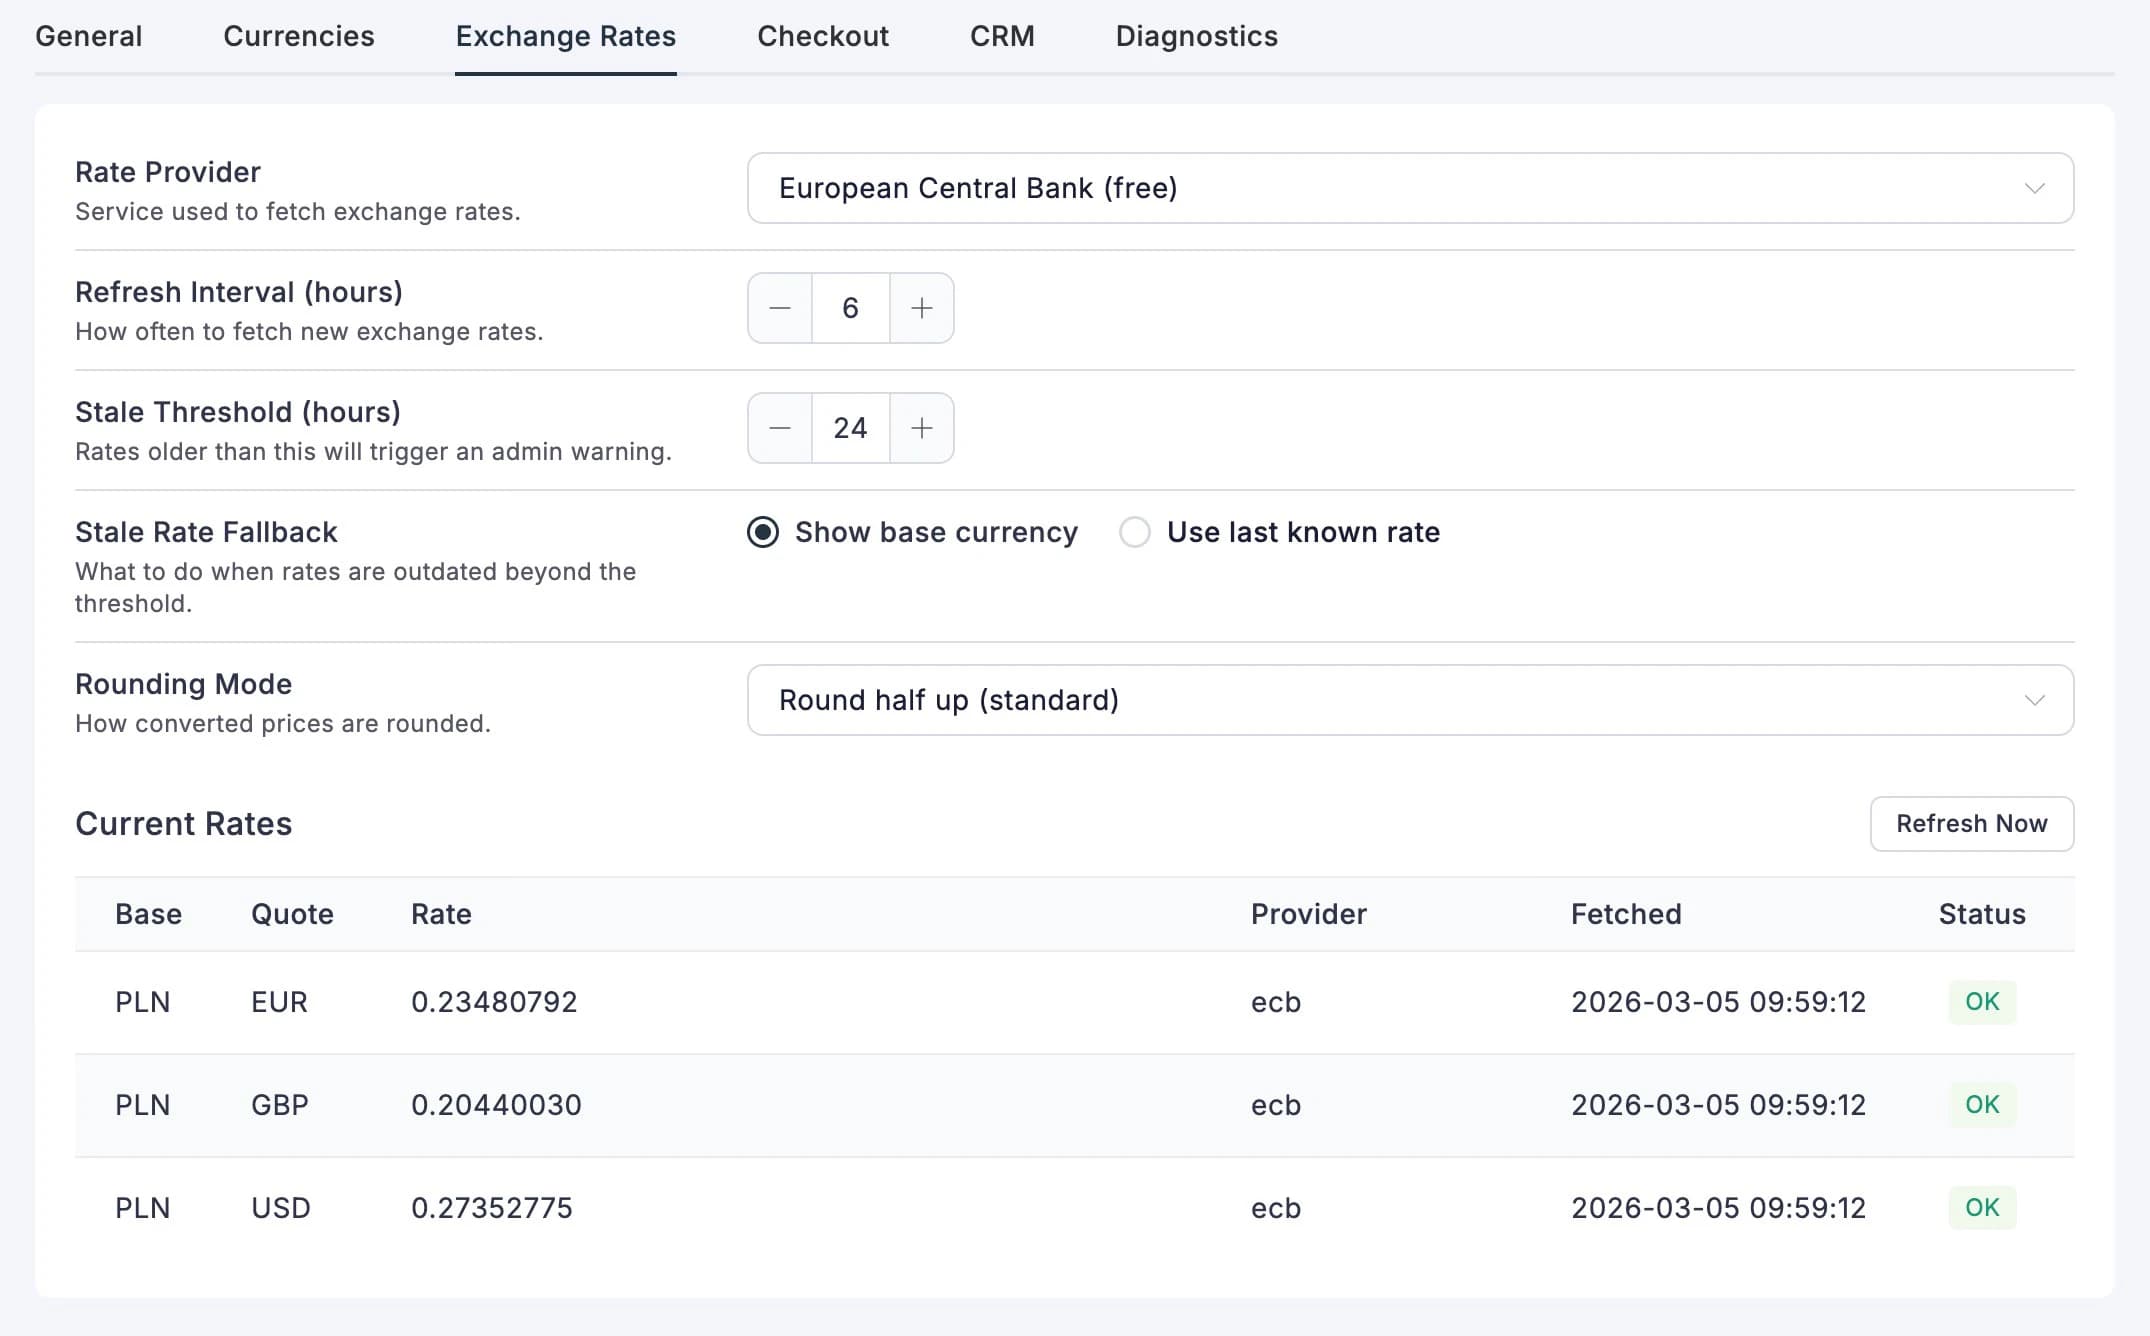Click the OK status badge for PLN/USD
The height and width of the screenshot is (1336, 2150).
(x=1981, y=1207)
